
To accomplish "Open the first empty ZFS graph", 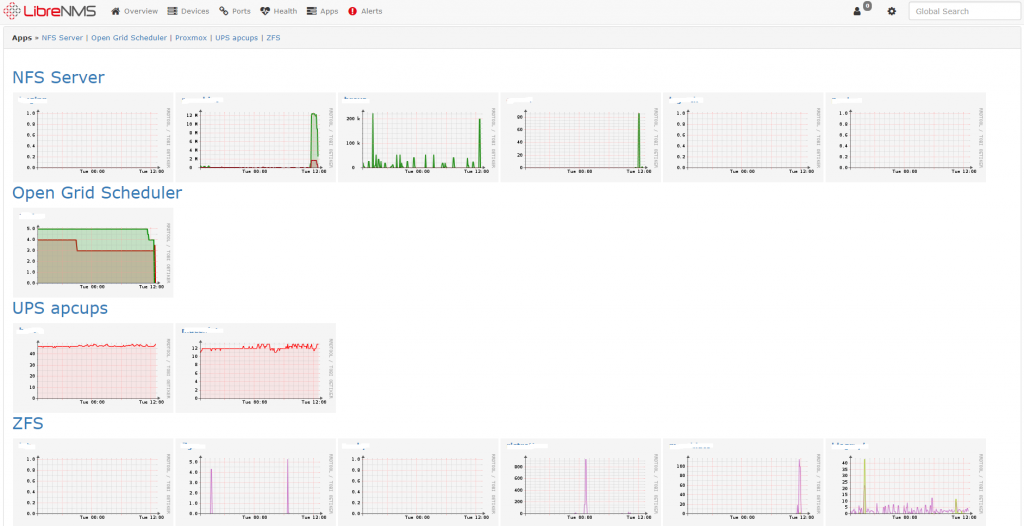I will pyautogui.click(x=93, y=482).
